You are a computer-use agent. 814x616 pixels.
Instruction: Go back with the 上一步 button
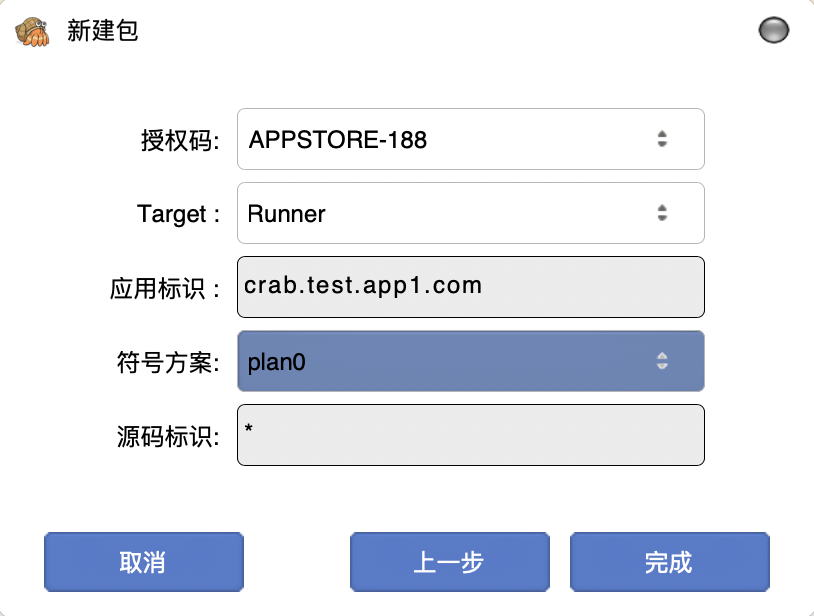449,562
